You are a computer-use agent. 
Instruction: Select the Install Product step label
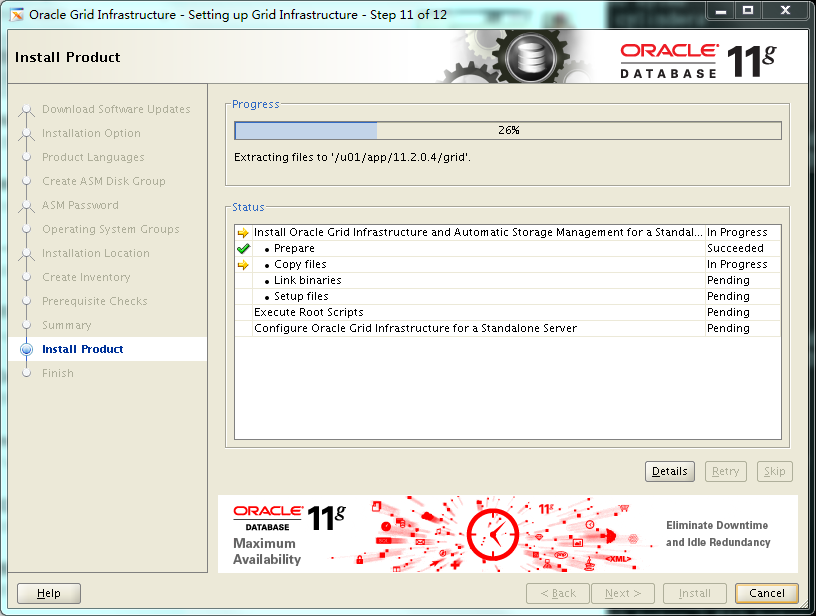click(x=83, y=349)
